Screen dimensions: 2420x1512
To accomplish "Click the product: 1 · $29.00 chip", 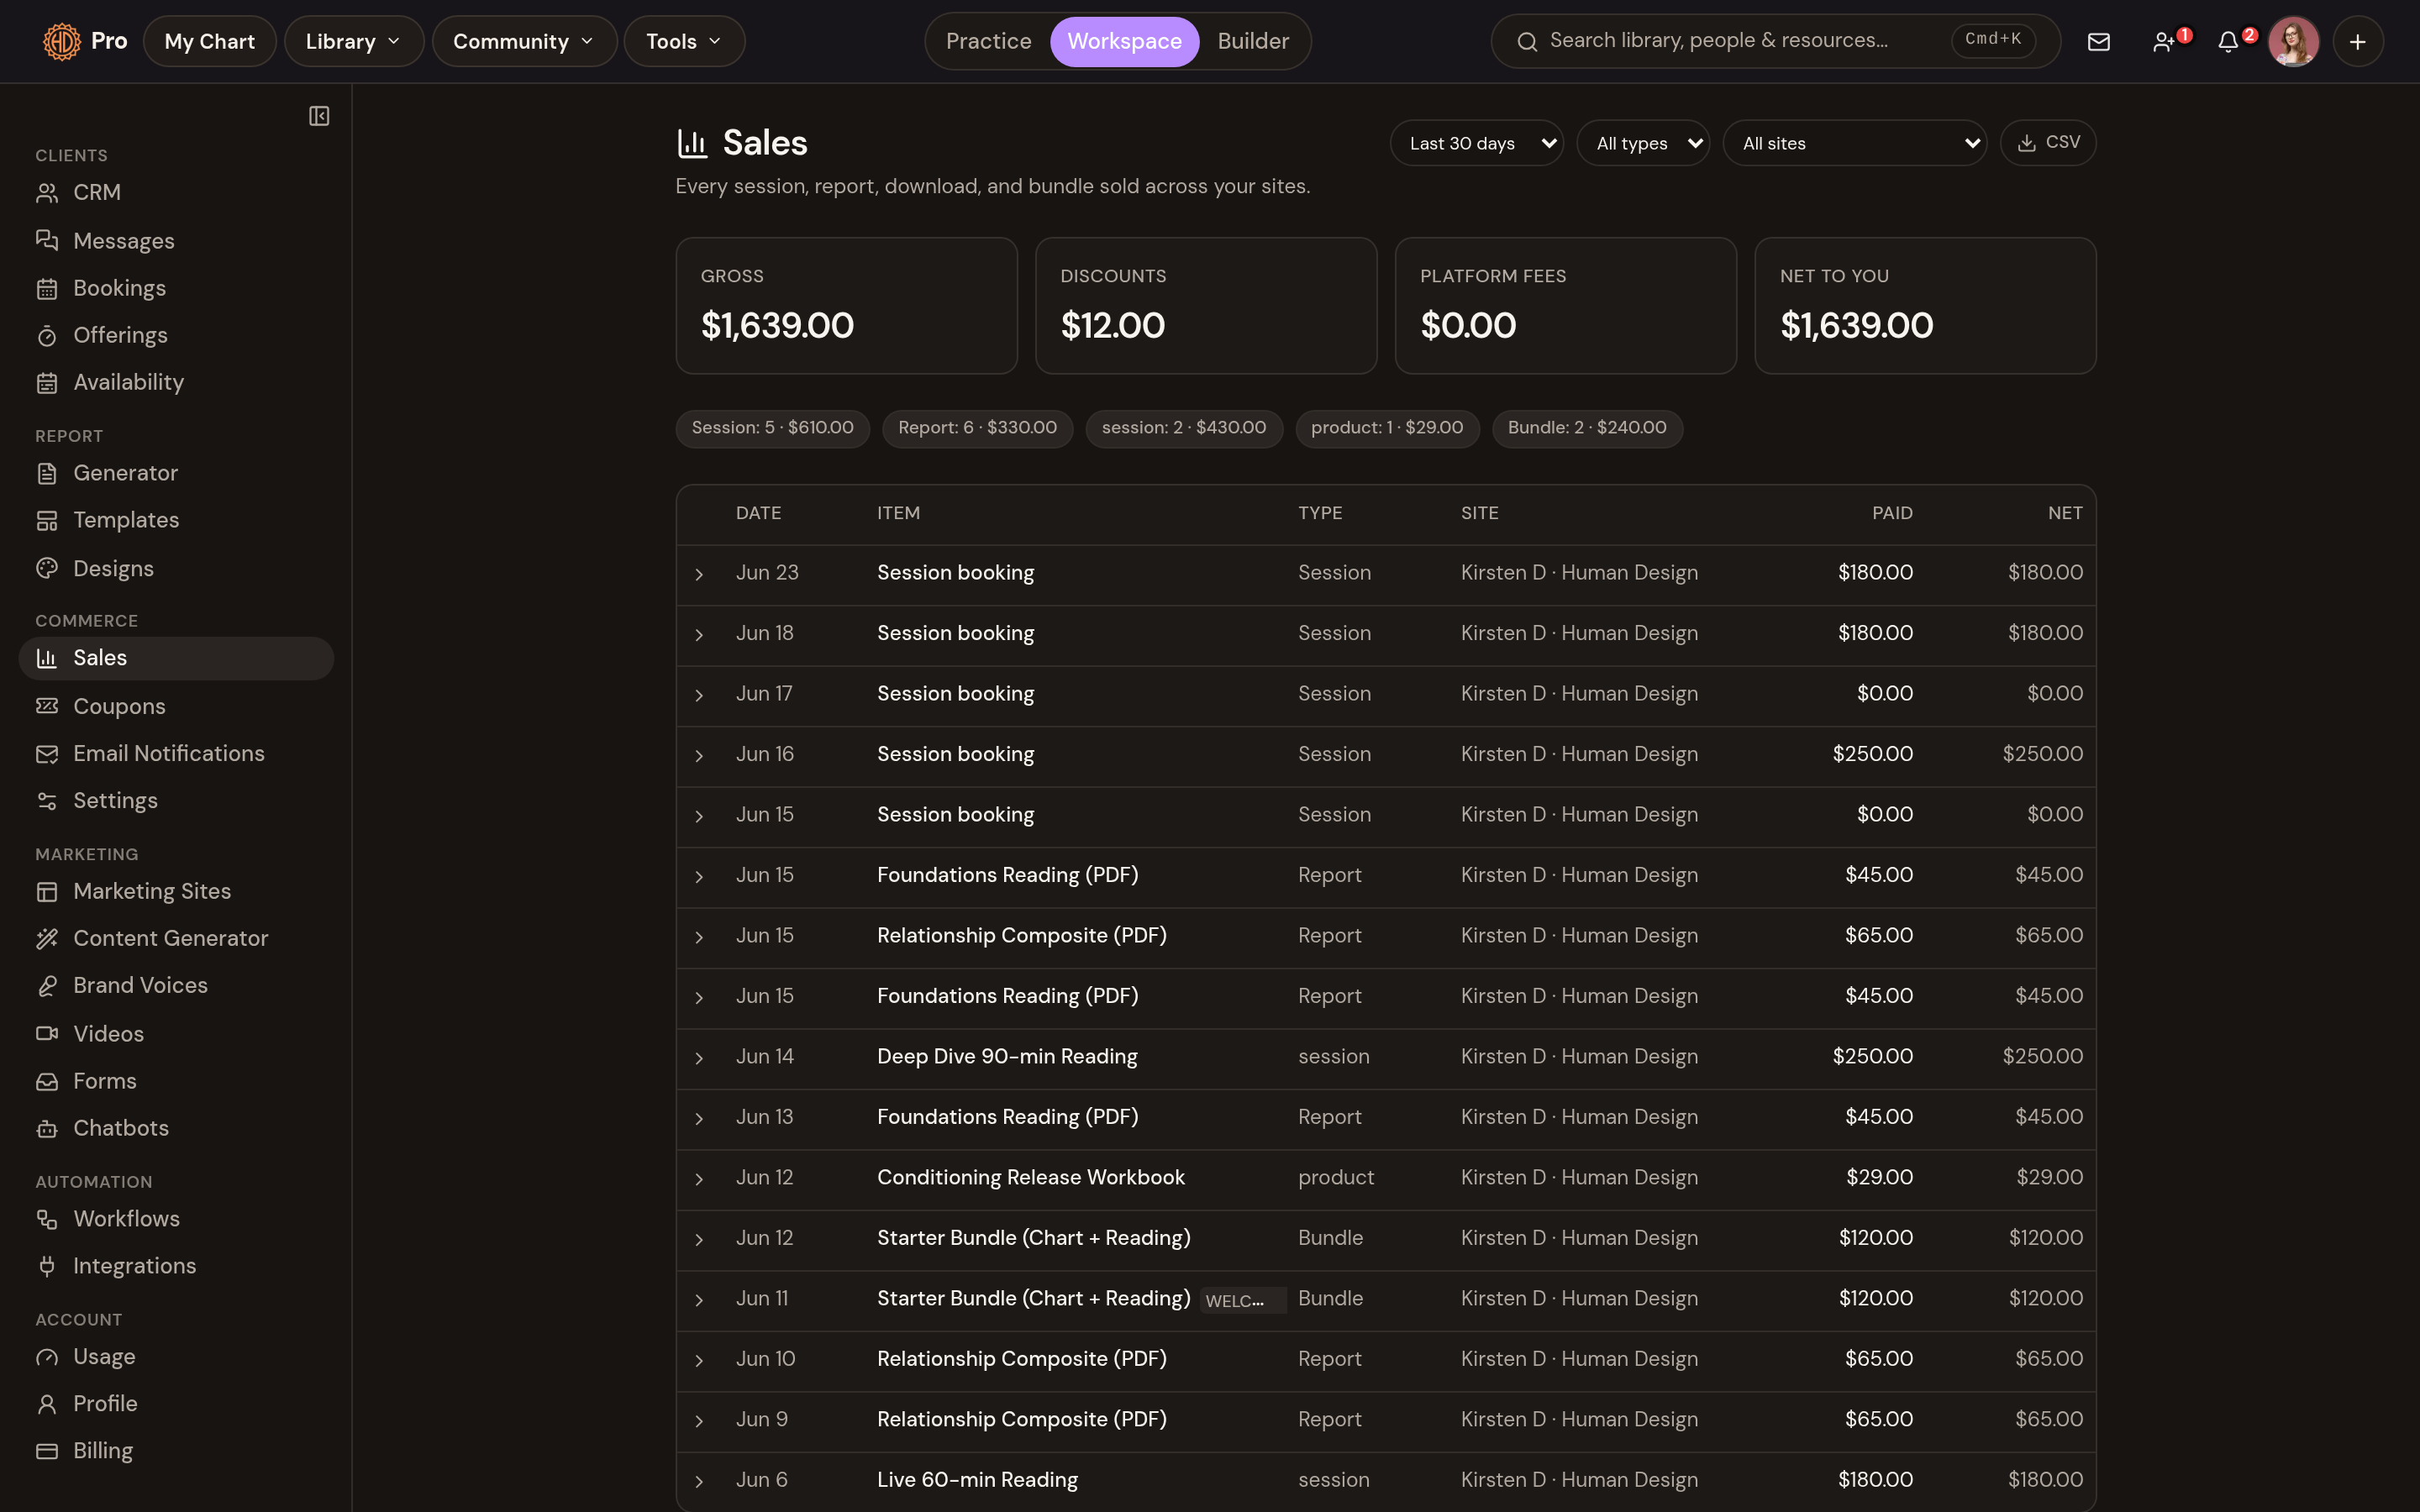I will coord(1387,429).
